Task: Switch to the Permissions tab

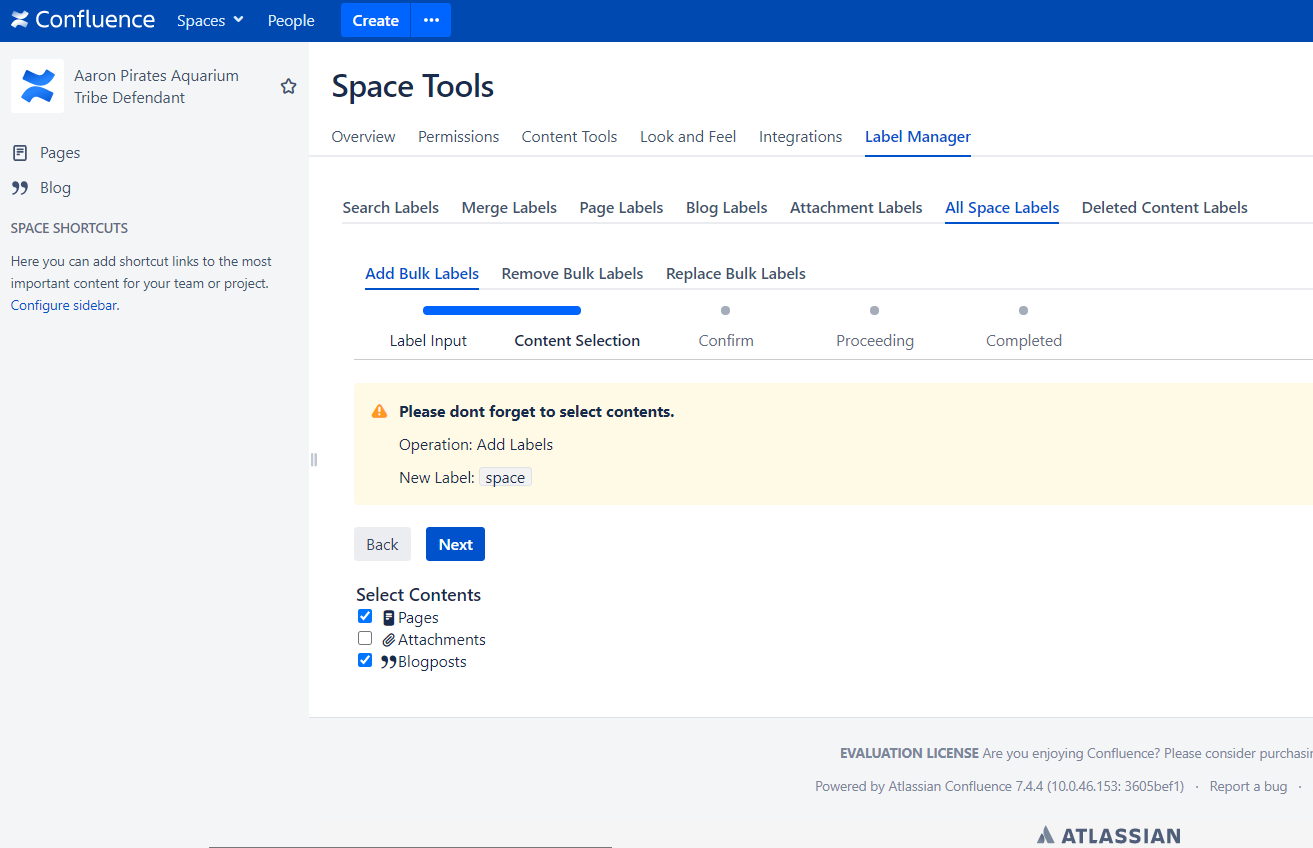Action: 458,137
